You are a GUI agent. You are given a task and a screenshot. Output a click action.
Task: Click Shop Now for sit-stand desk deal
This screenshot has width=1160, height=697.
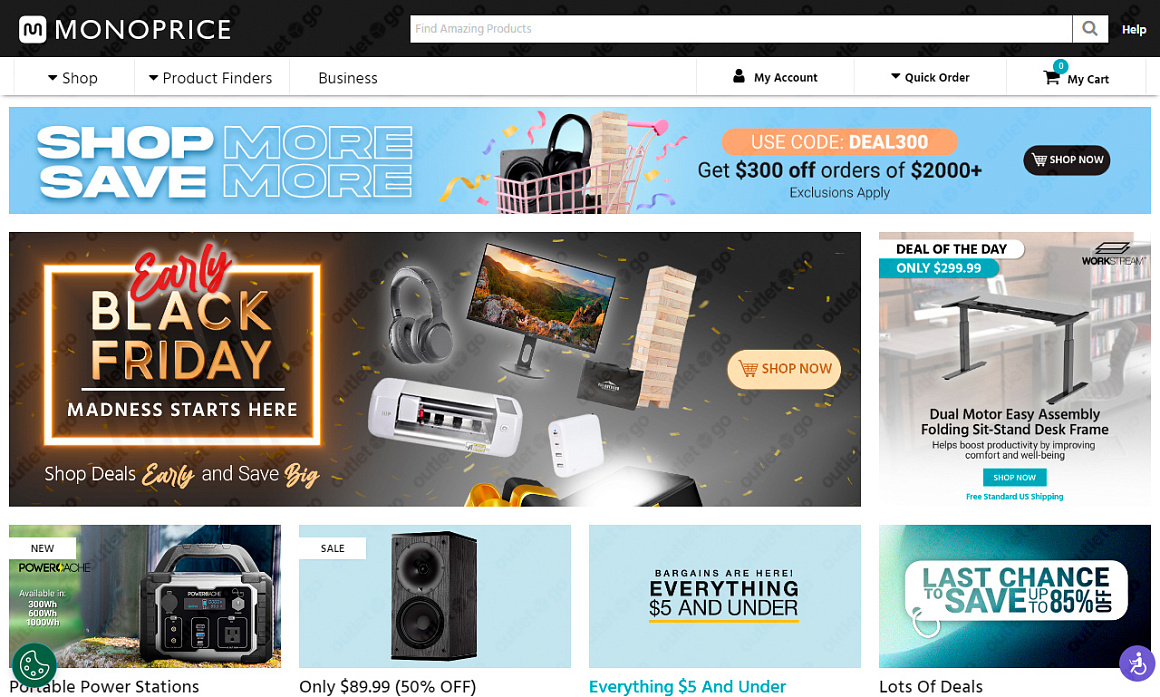[1014, 477]
